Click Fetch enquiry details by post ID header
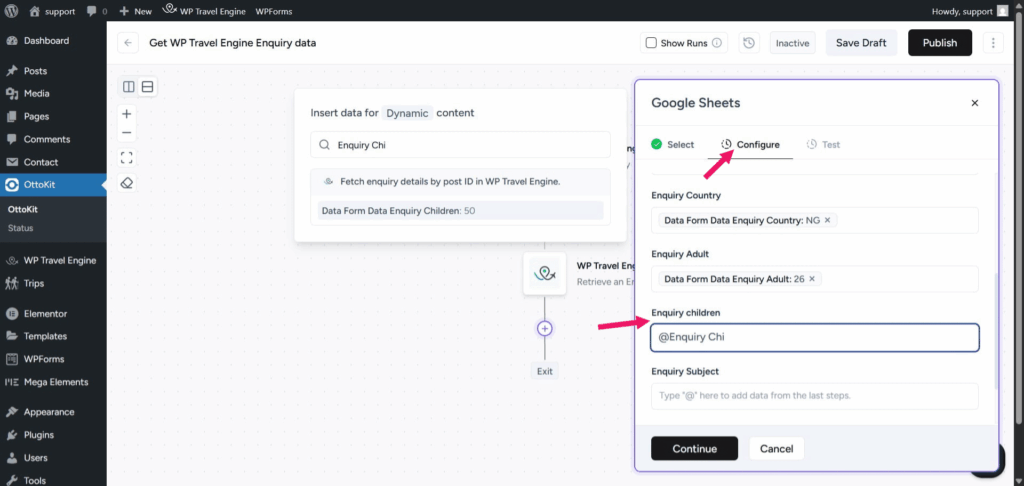Screen dimensions: 1024x486 tap(460, 182)
